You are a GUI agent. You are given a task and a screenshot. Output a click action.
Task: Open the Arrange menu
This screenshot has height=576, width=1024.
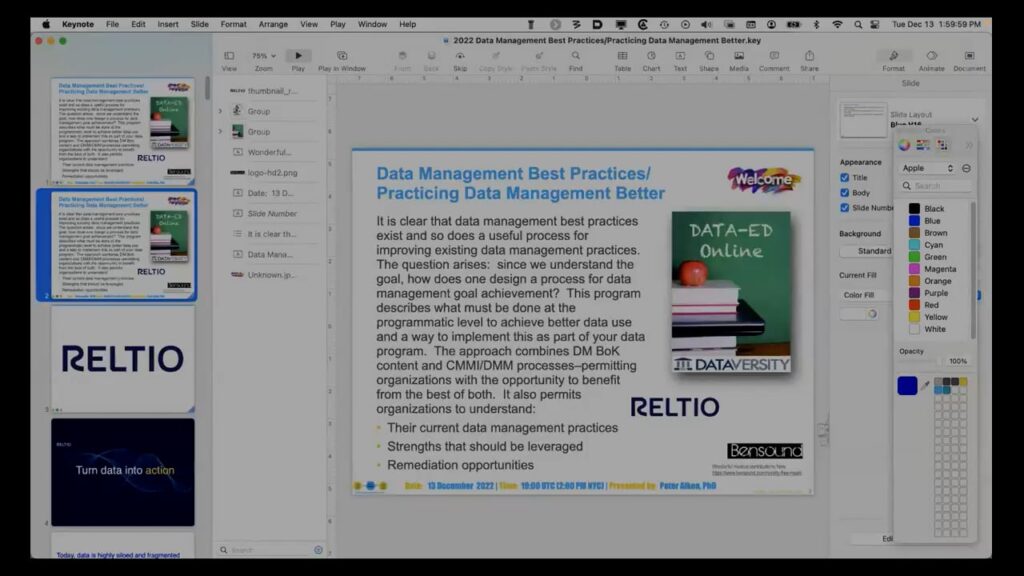coord(273,24)
